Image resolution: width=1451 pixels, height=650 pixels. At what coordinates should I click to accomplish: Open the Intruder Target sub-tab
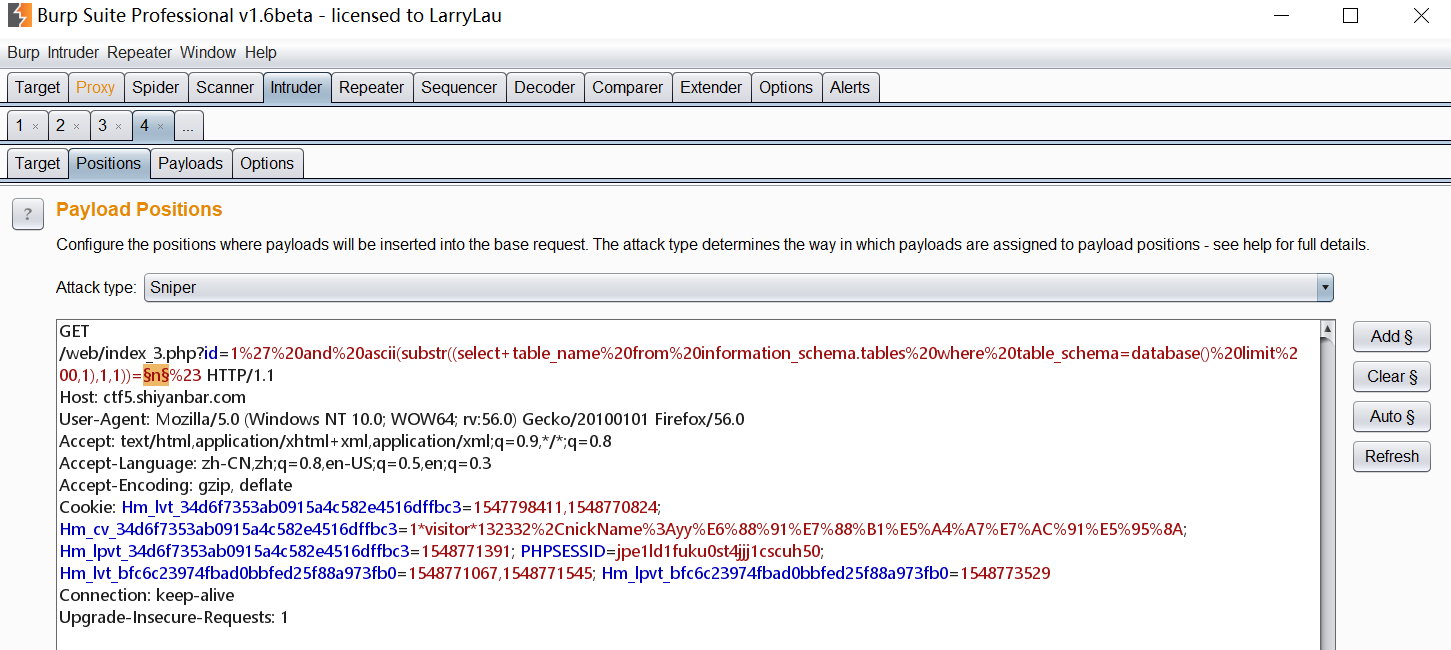[x=38, y=163]
